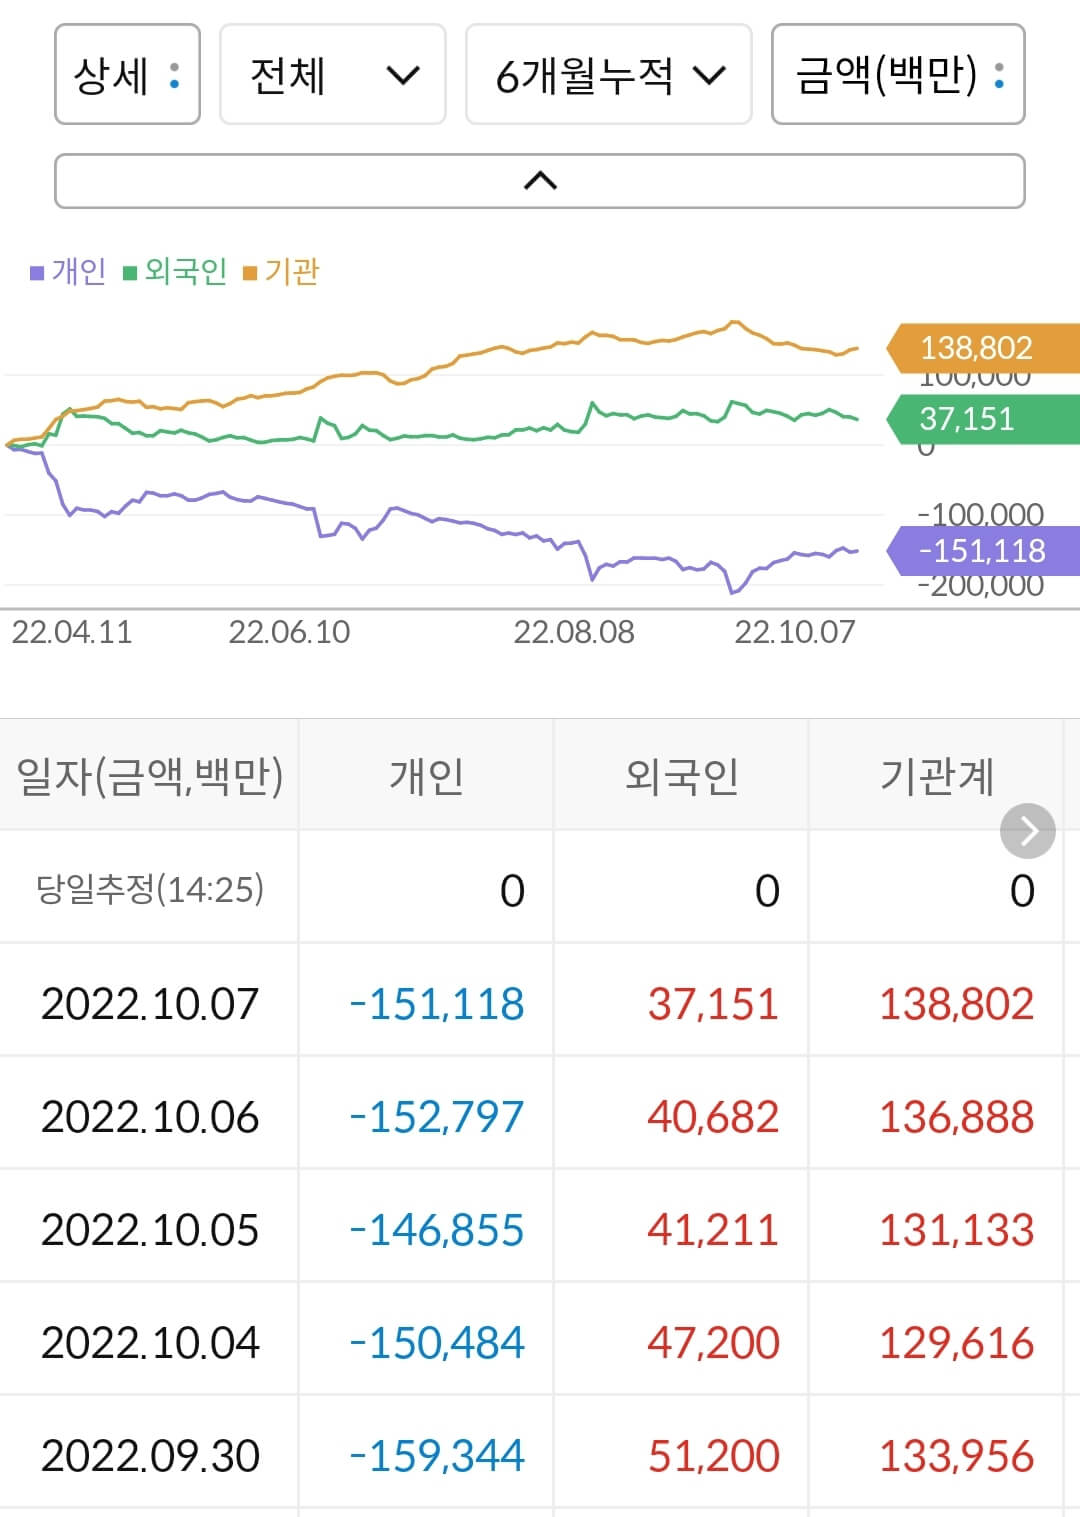Open the 6개월누적 period dropdown
1080x1517 pixels.
608,76
